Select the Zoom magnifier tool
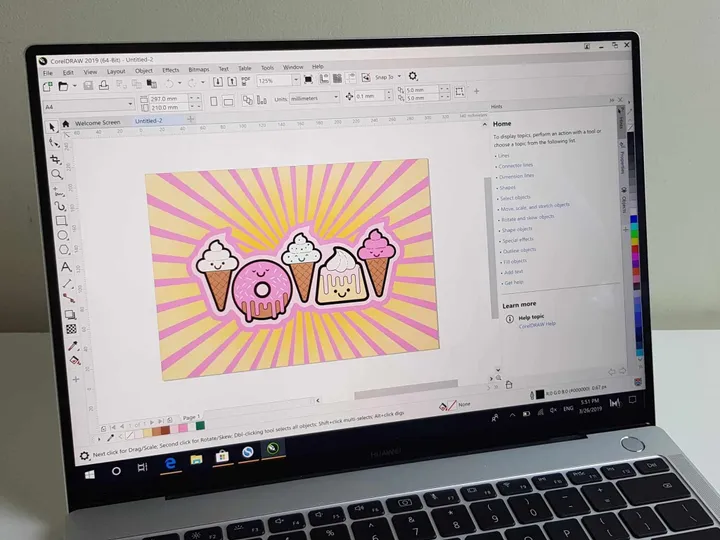The height and width of the screenshot is (540, 720). click(x=58, y=174)
